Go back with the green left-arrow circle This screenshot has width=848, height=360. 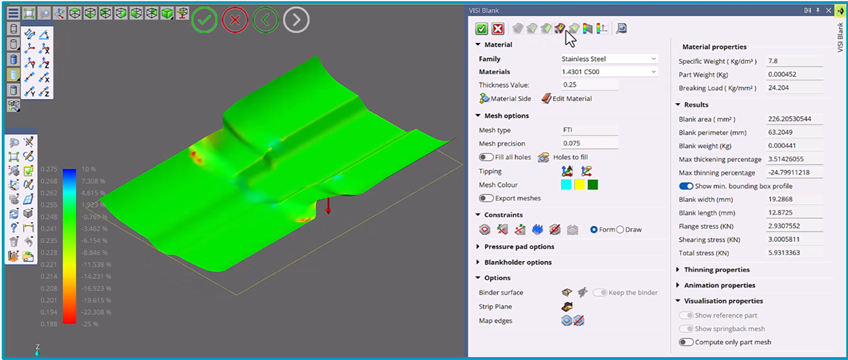point(266,21)
